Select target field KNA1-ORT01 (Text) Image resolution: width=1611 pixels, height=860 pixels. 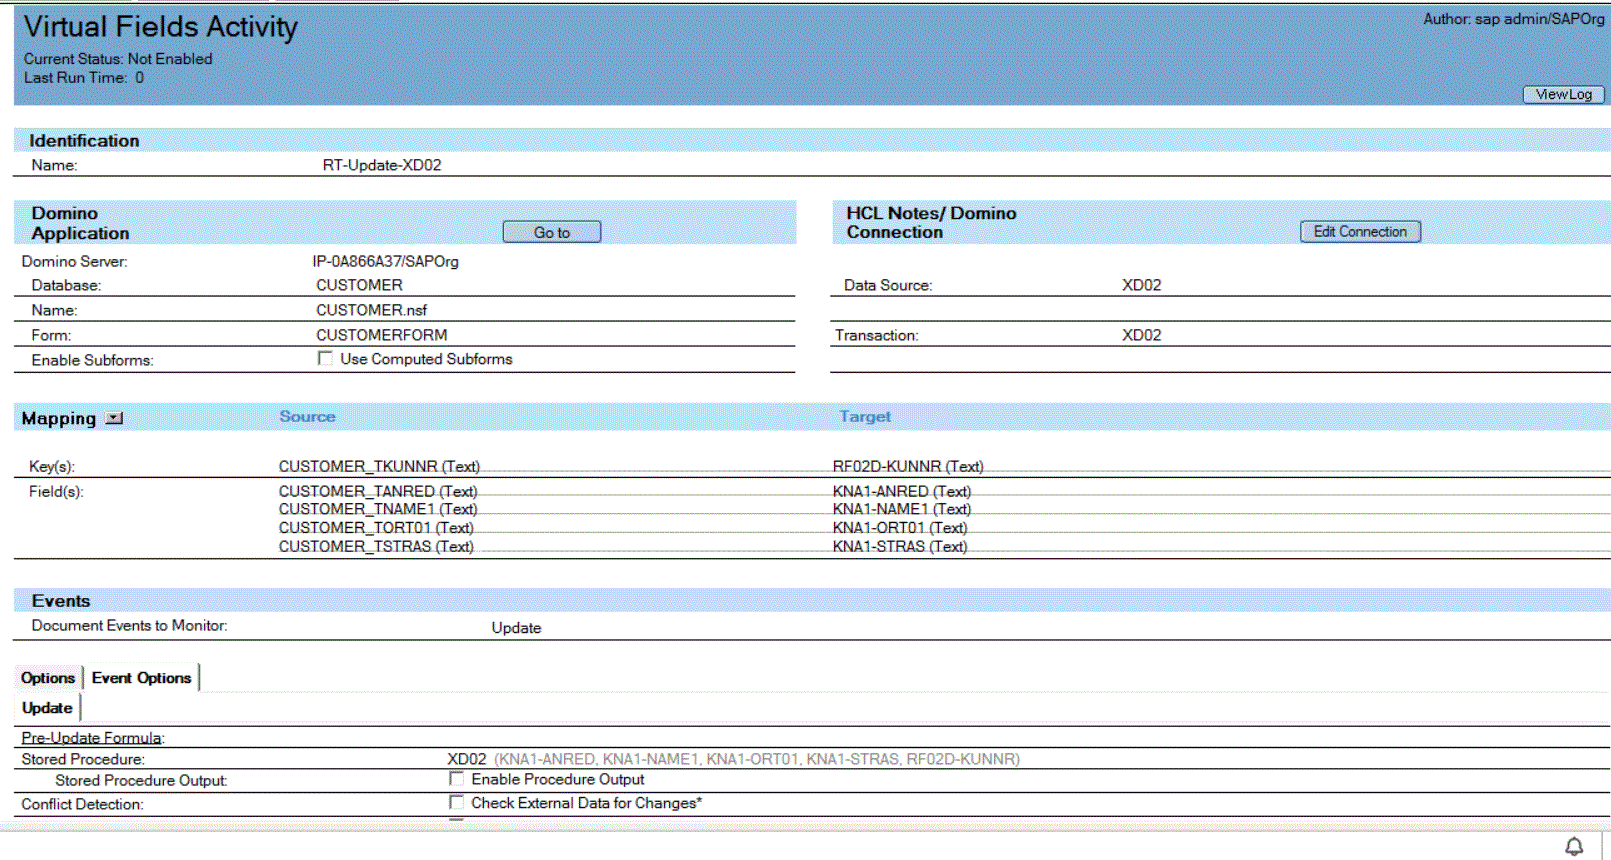[900, 528]
